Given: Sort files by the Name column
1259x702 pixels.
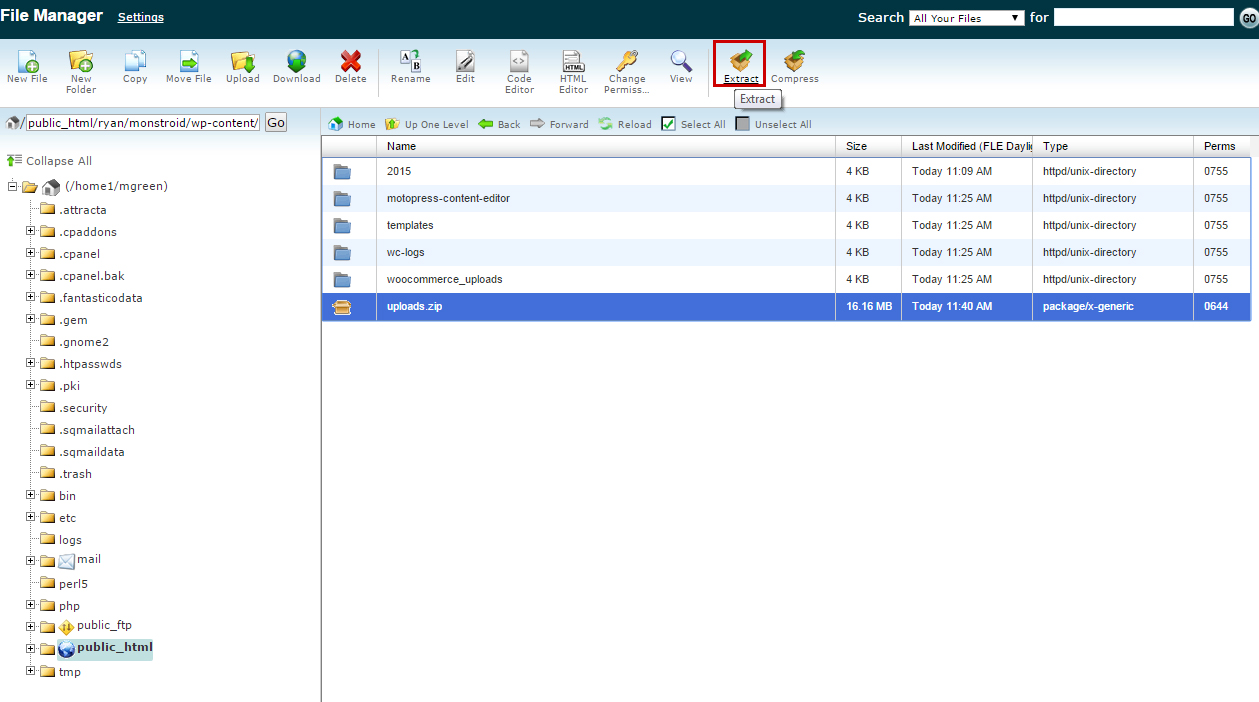Looking at the screenshot, I should coord(606,146).
